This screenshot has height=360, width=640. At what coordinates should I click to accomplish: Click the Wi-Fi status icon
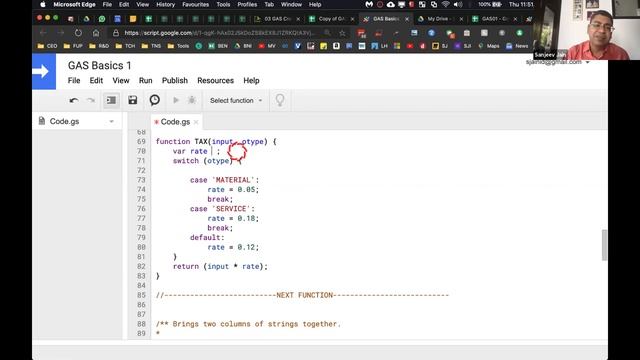tap(446, 4)
